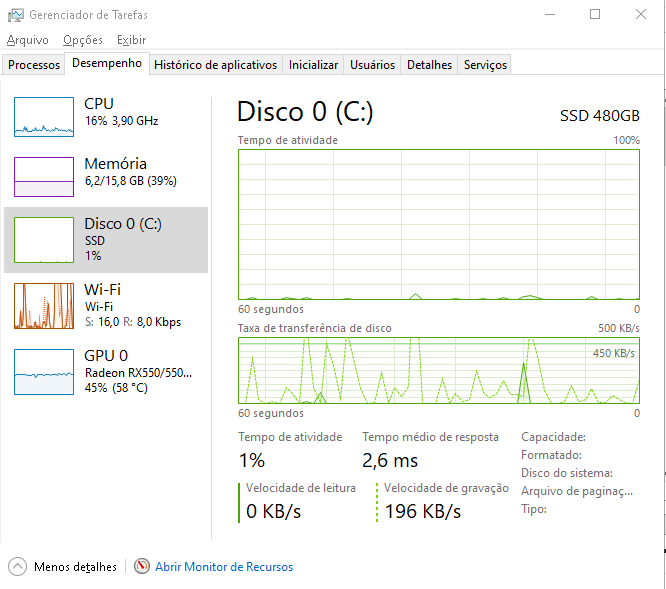This screenshot has width=666, height=589.
Task: Click the Taxa de transferência de disco graph
Action: tap(439, 370)
